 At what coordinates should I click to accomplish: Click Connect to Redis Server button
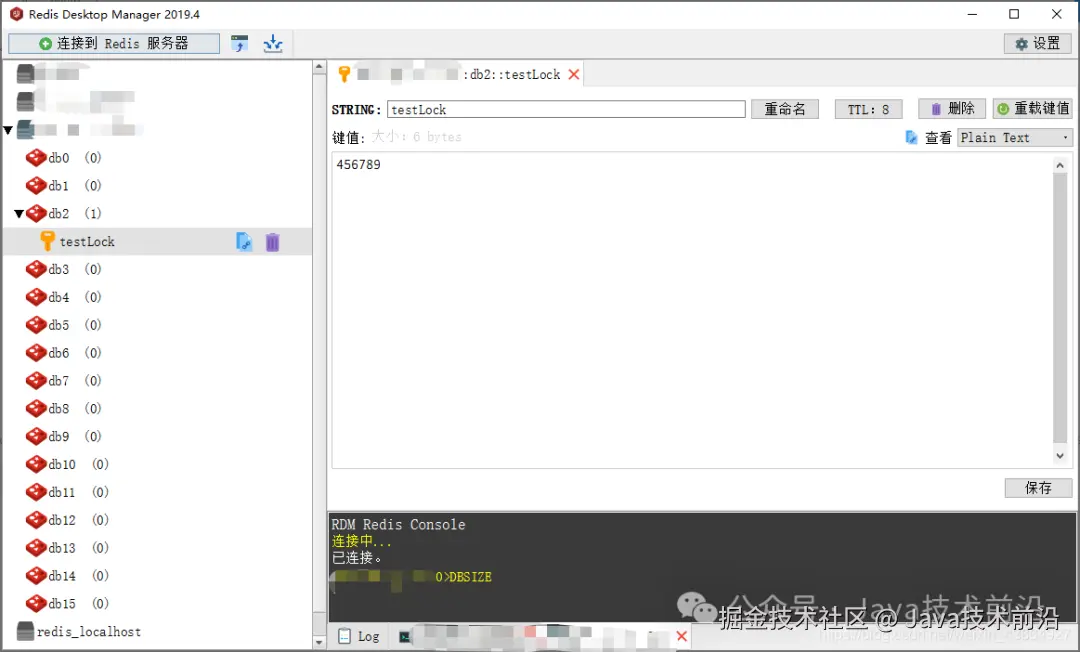pos(114,43)
